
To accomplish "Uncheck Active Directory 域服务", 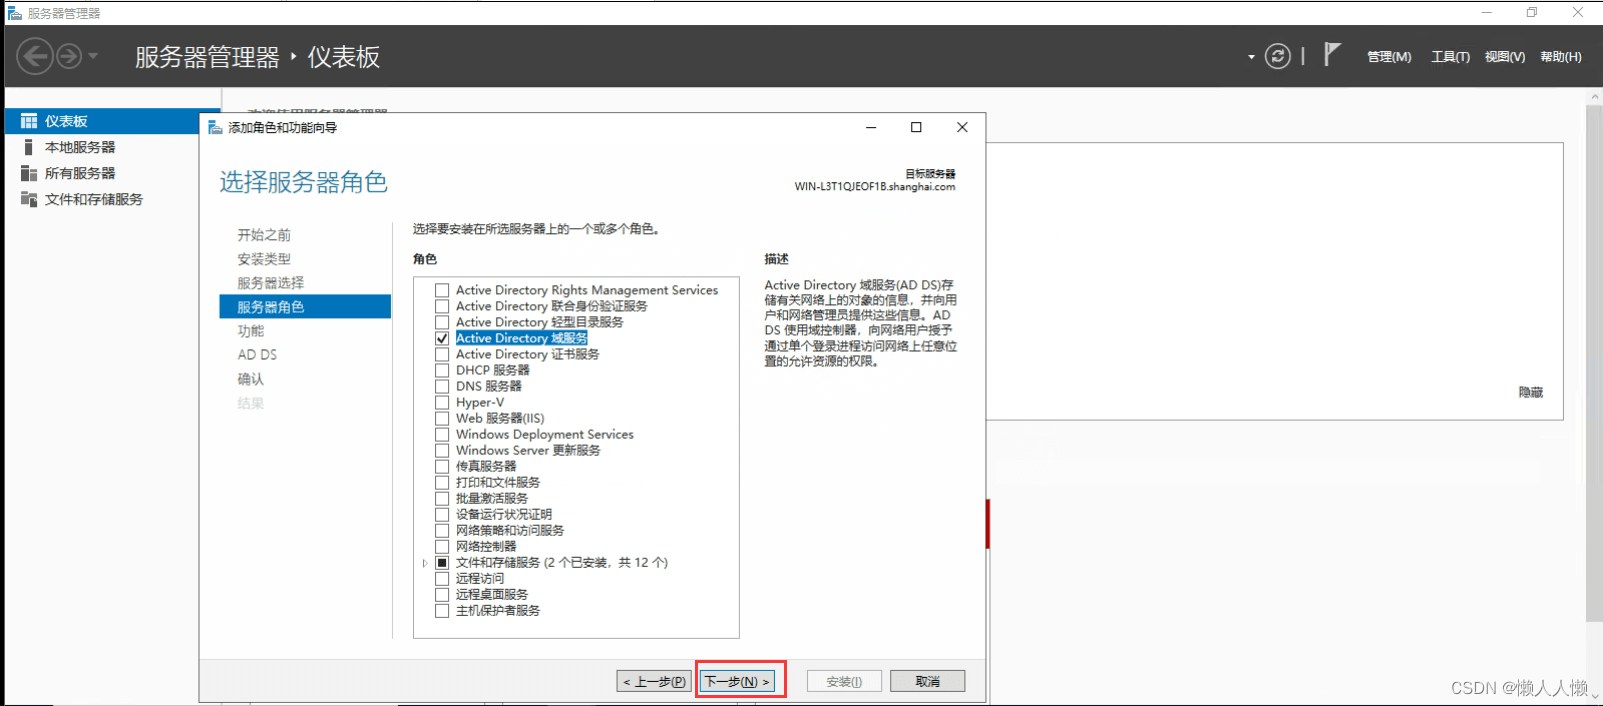I will coord(442,338).
